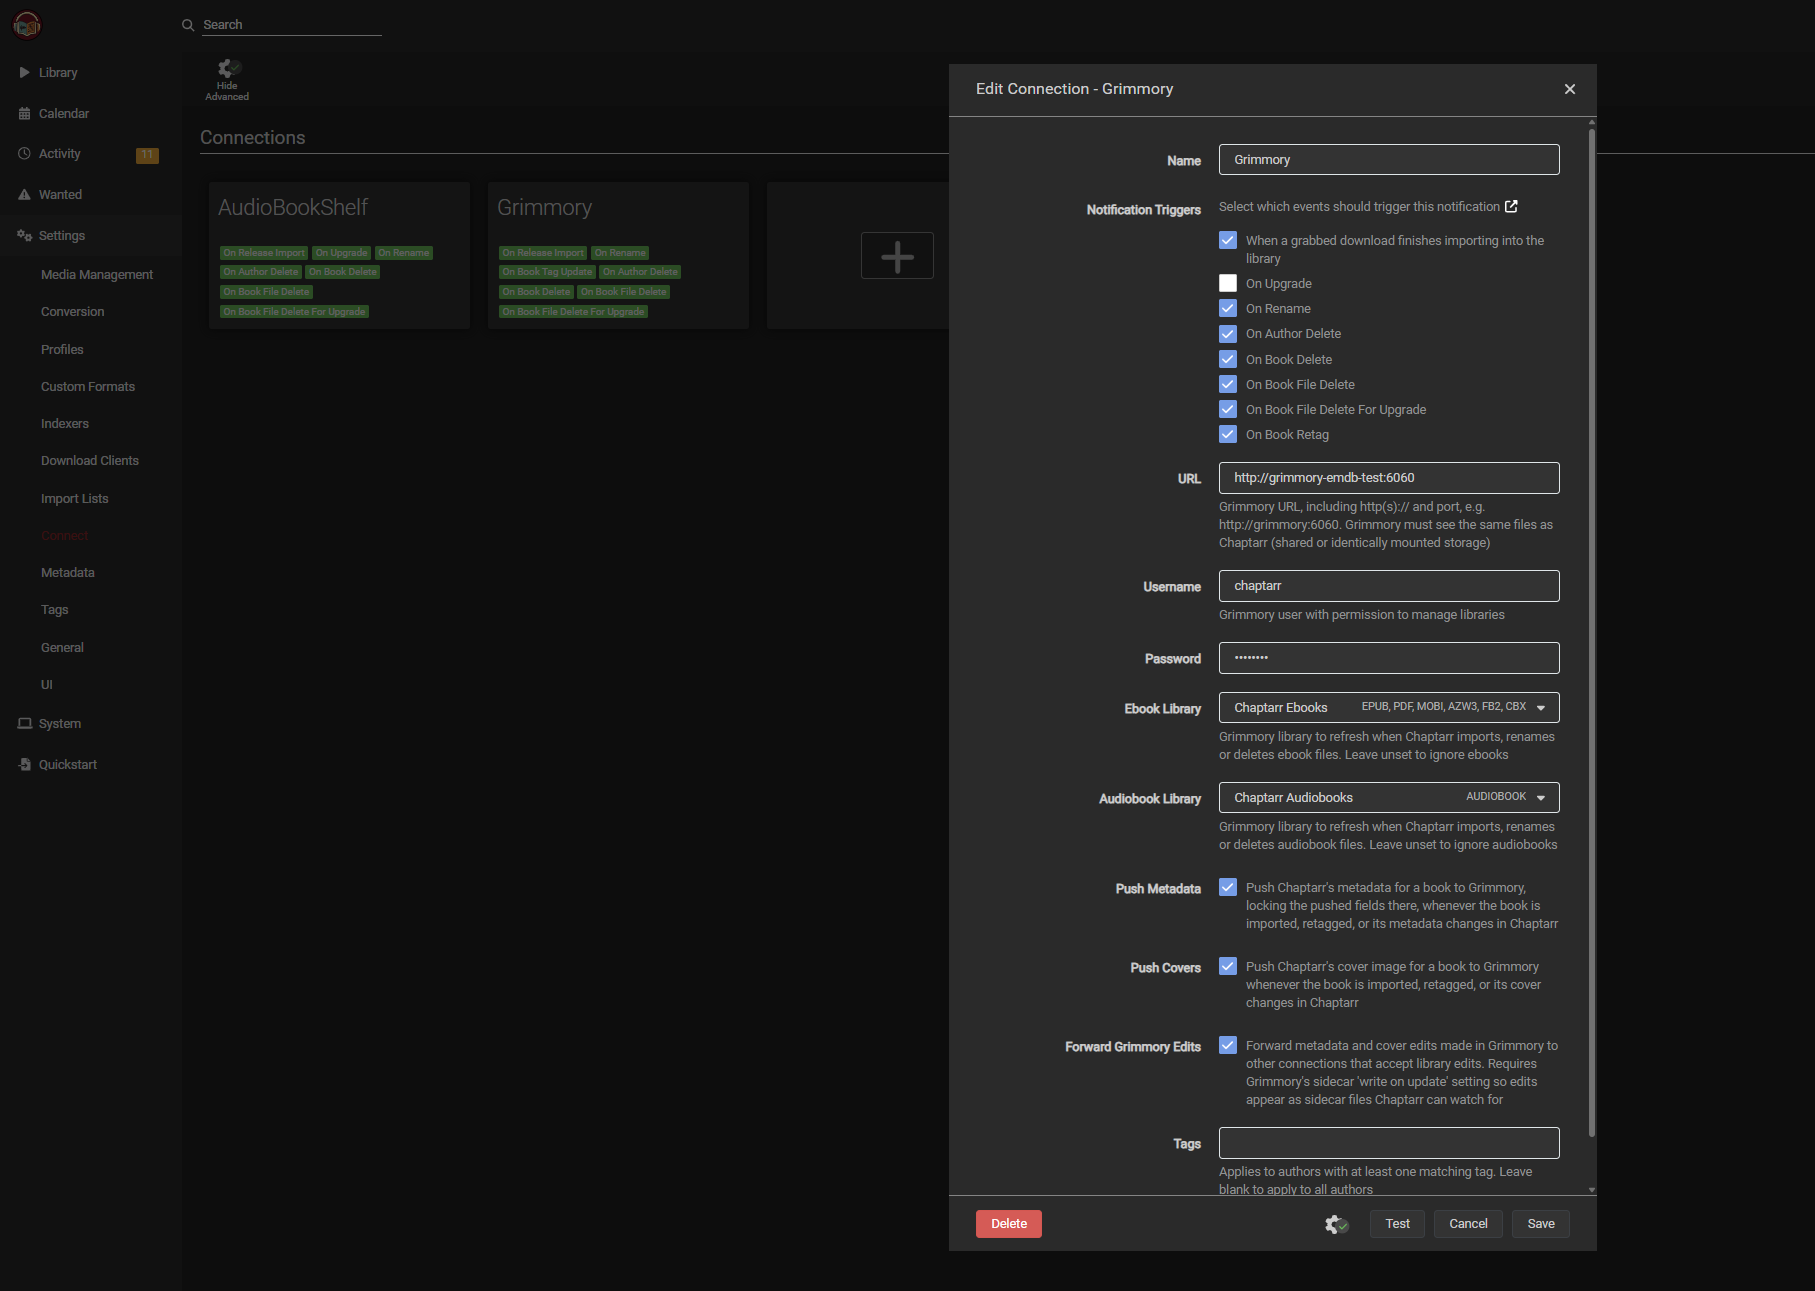Go to Download Clients settings
Viewport: 1815px width, 1291px height.
coord(90,460)
